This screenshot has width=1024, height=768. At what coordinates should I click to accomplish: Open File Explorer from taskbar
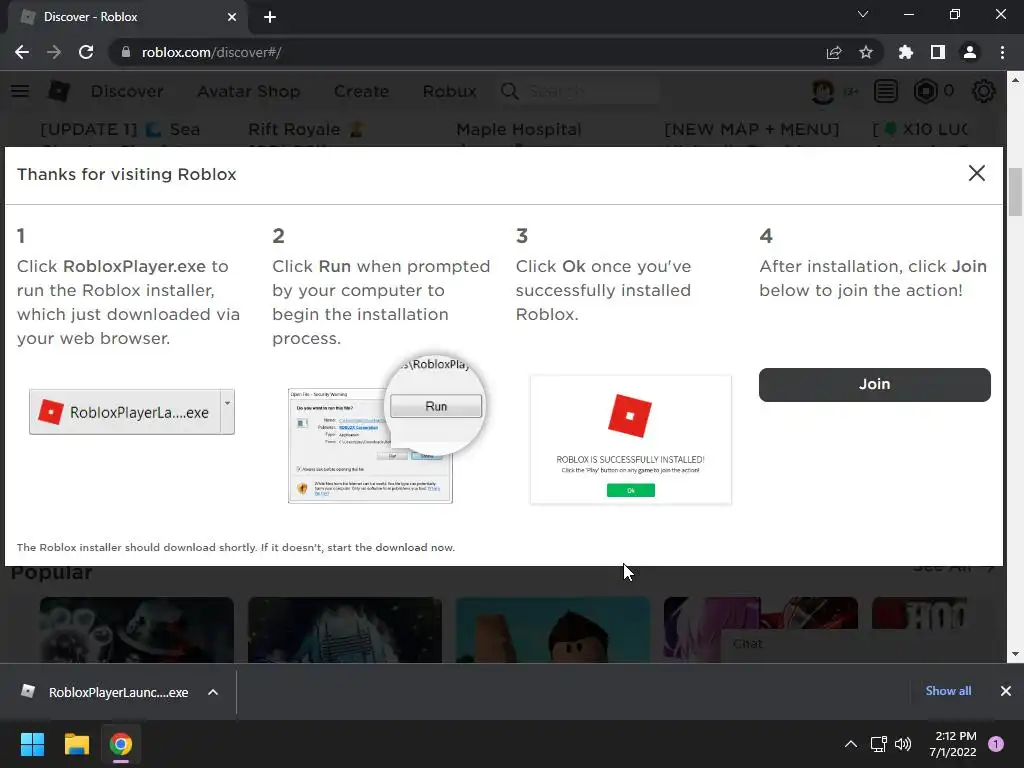click(x=76, y=744)
